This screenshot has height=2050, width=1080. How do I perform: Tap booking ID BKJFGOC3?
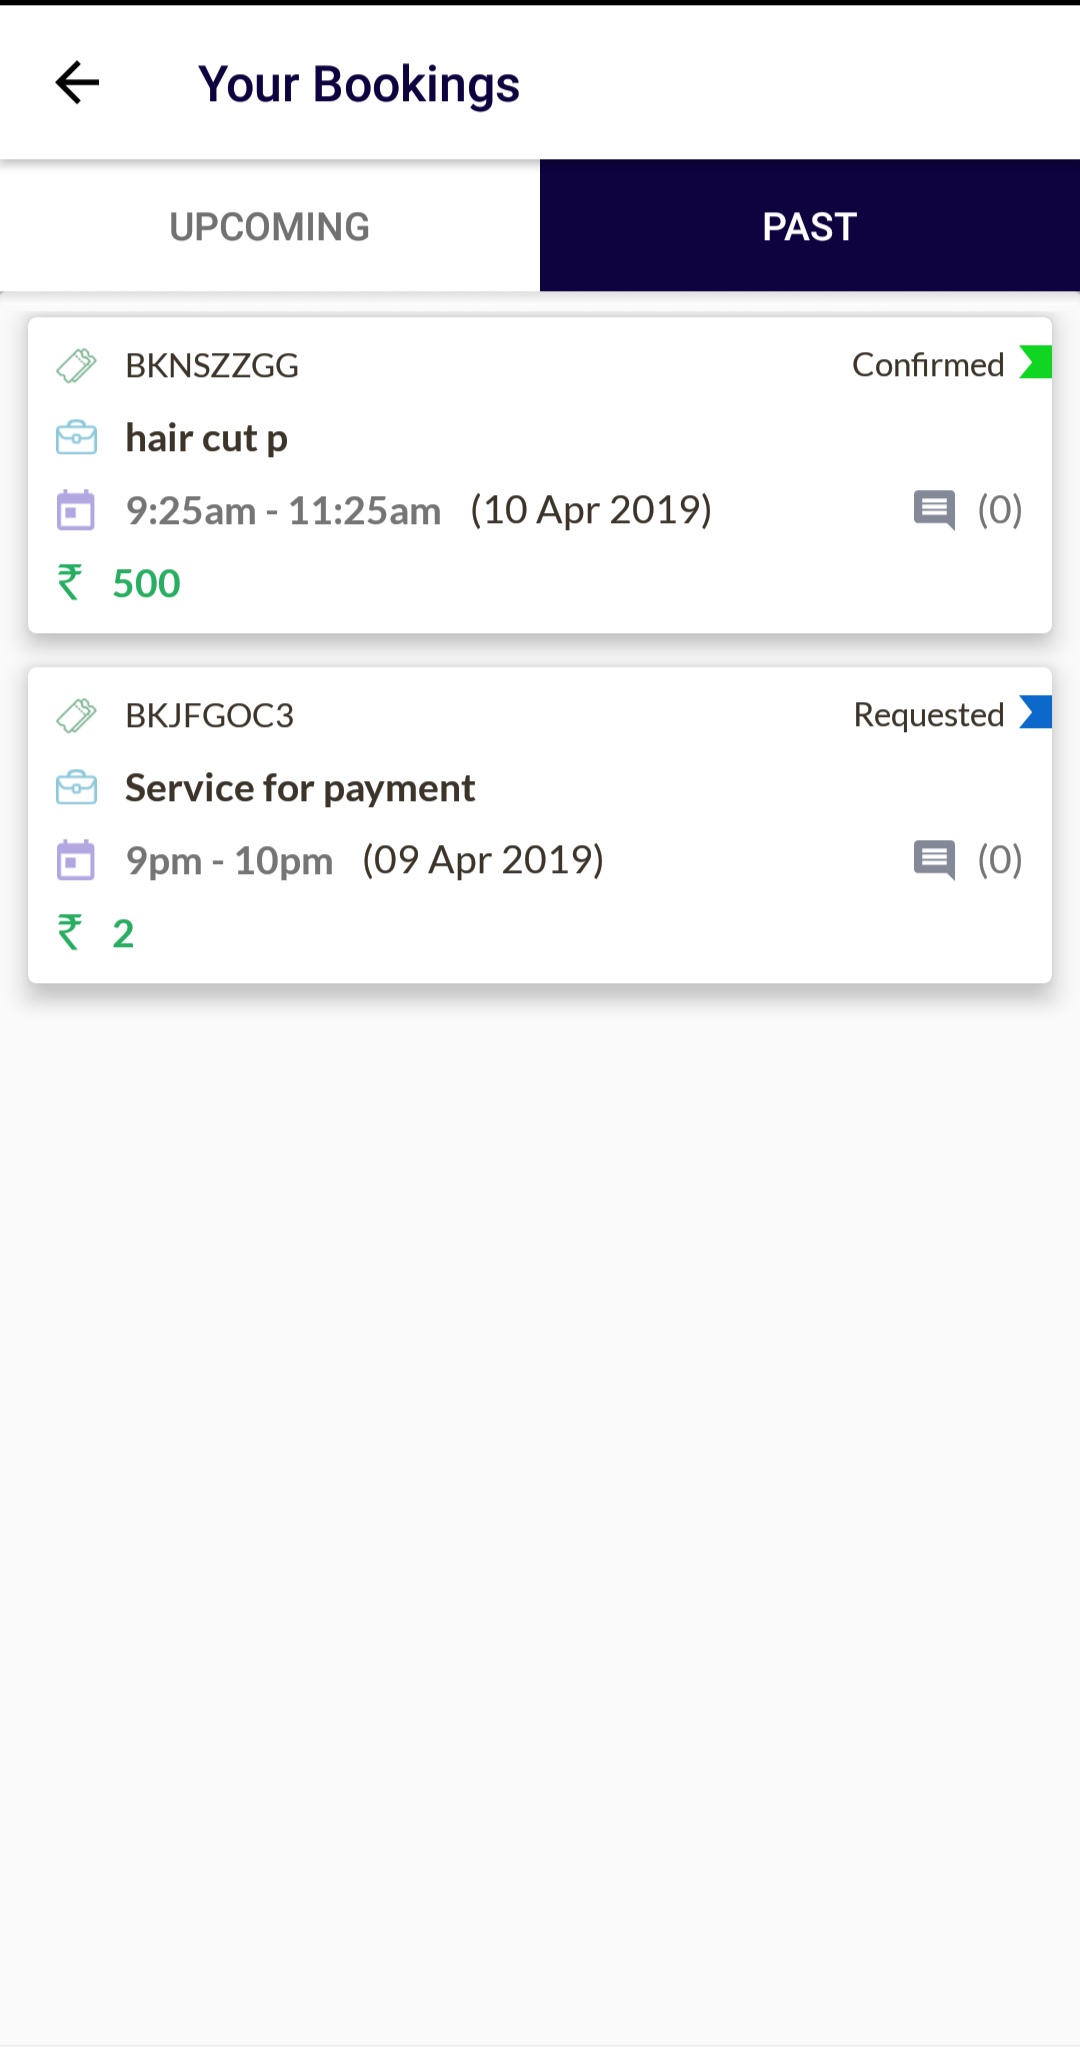click(x=210, y=716)
